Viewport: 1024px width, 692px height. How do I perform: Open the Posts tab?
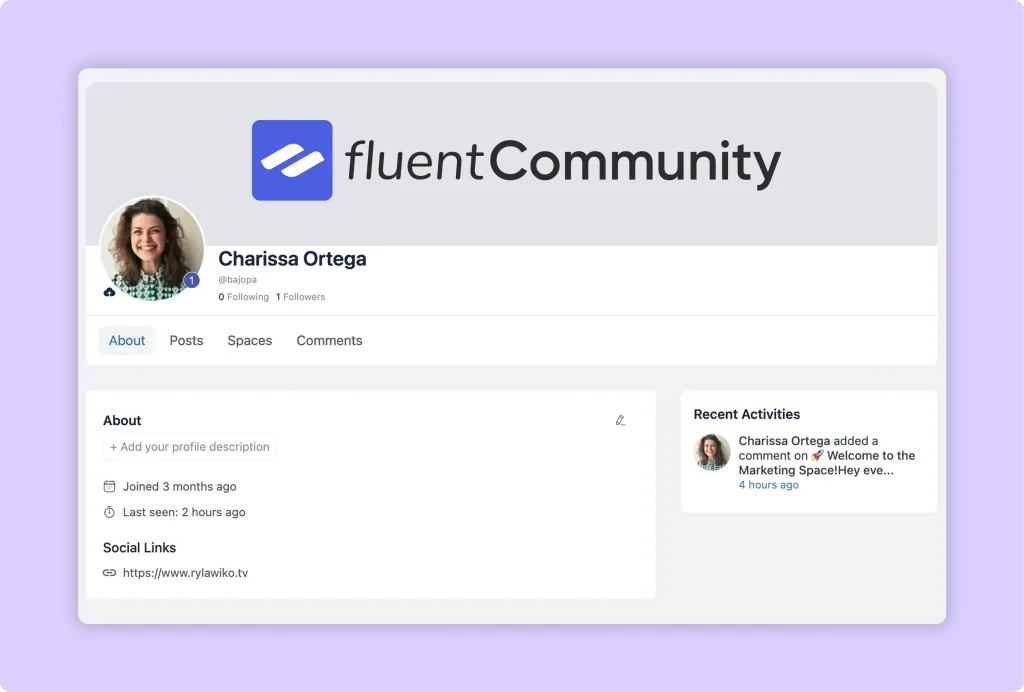point(186,340)
